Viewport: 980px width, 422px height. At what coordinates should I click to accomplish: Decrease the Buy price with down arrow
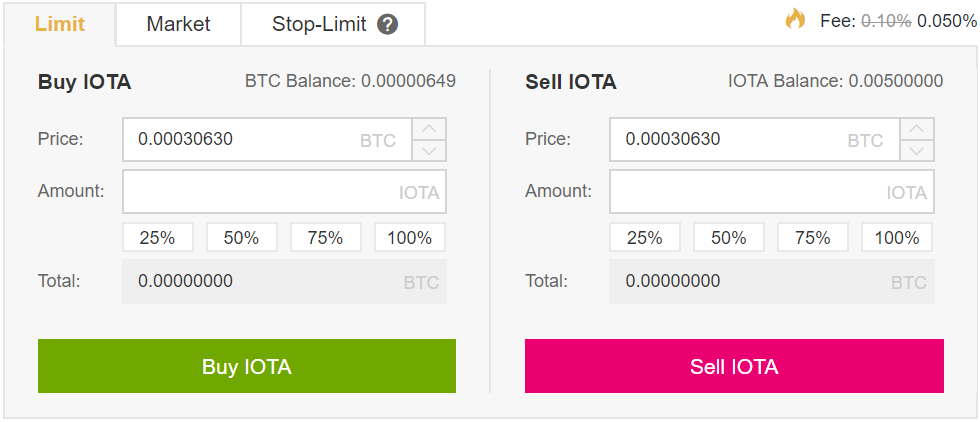pos(429,151)
